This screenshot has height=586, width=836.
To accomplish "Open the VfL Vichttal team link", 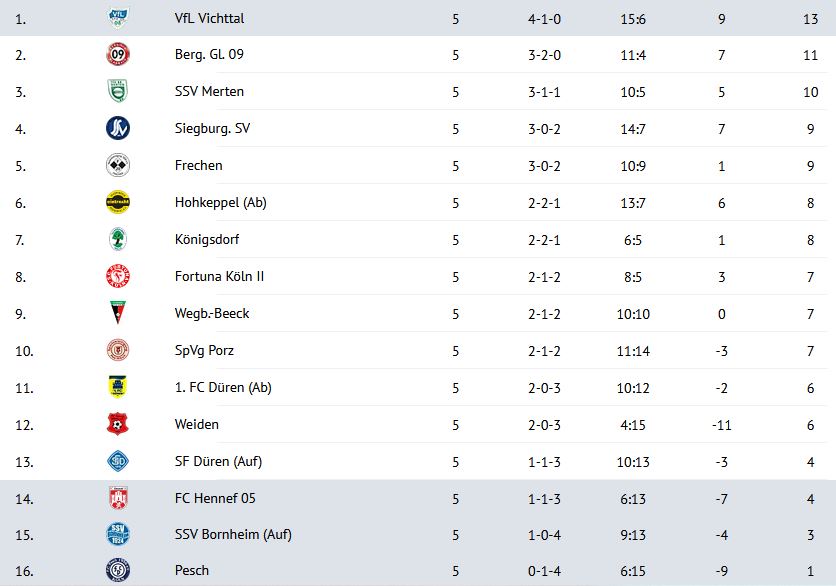I will [209, 18].
